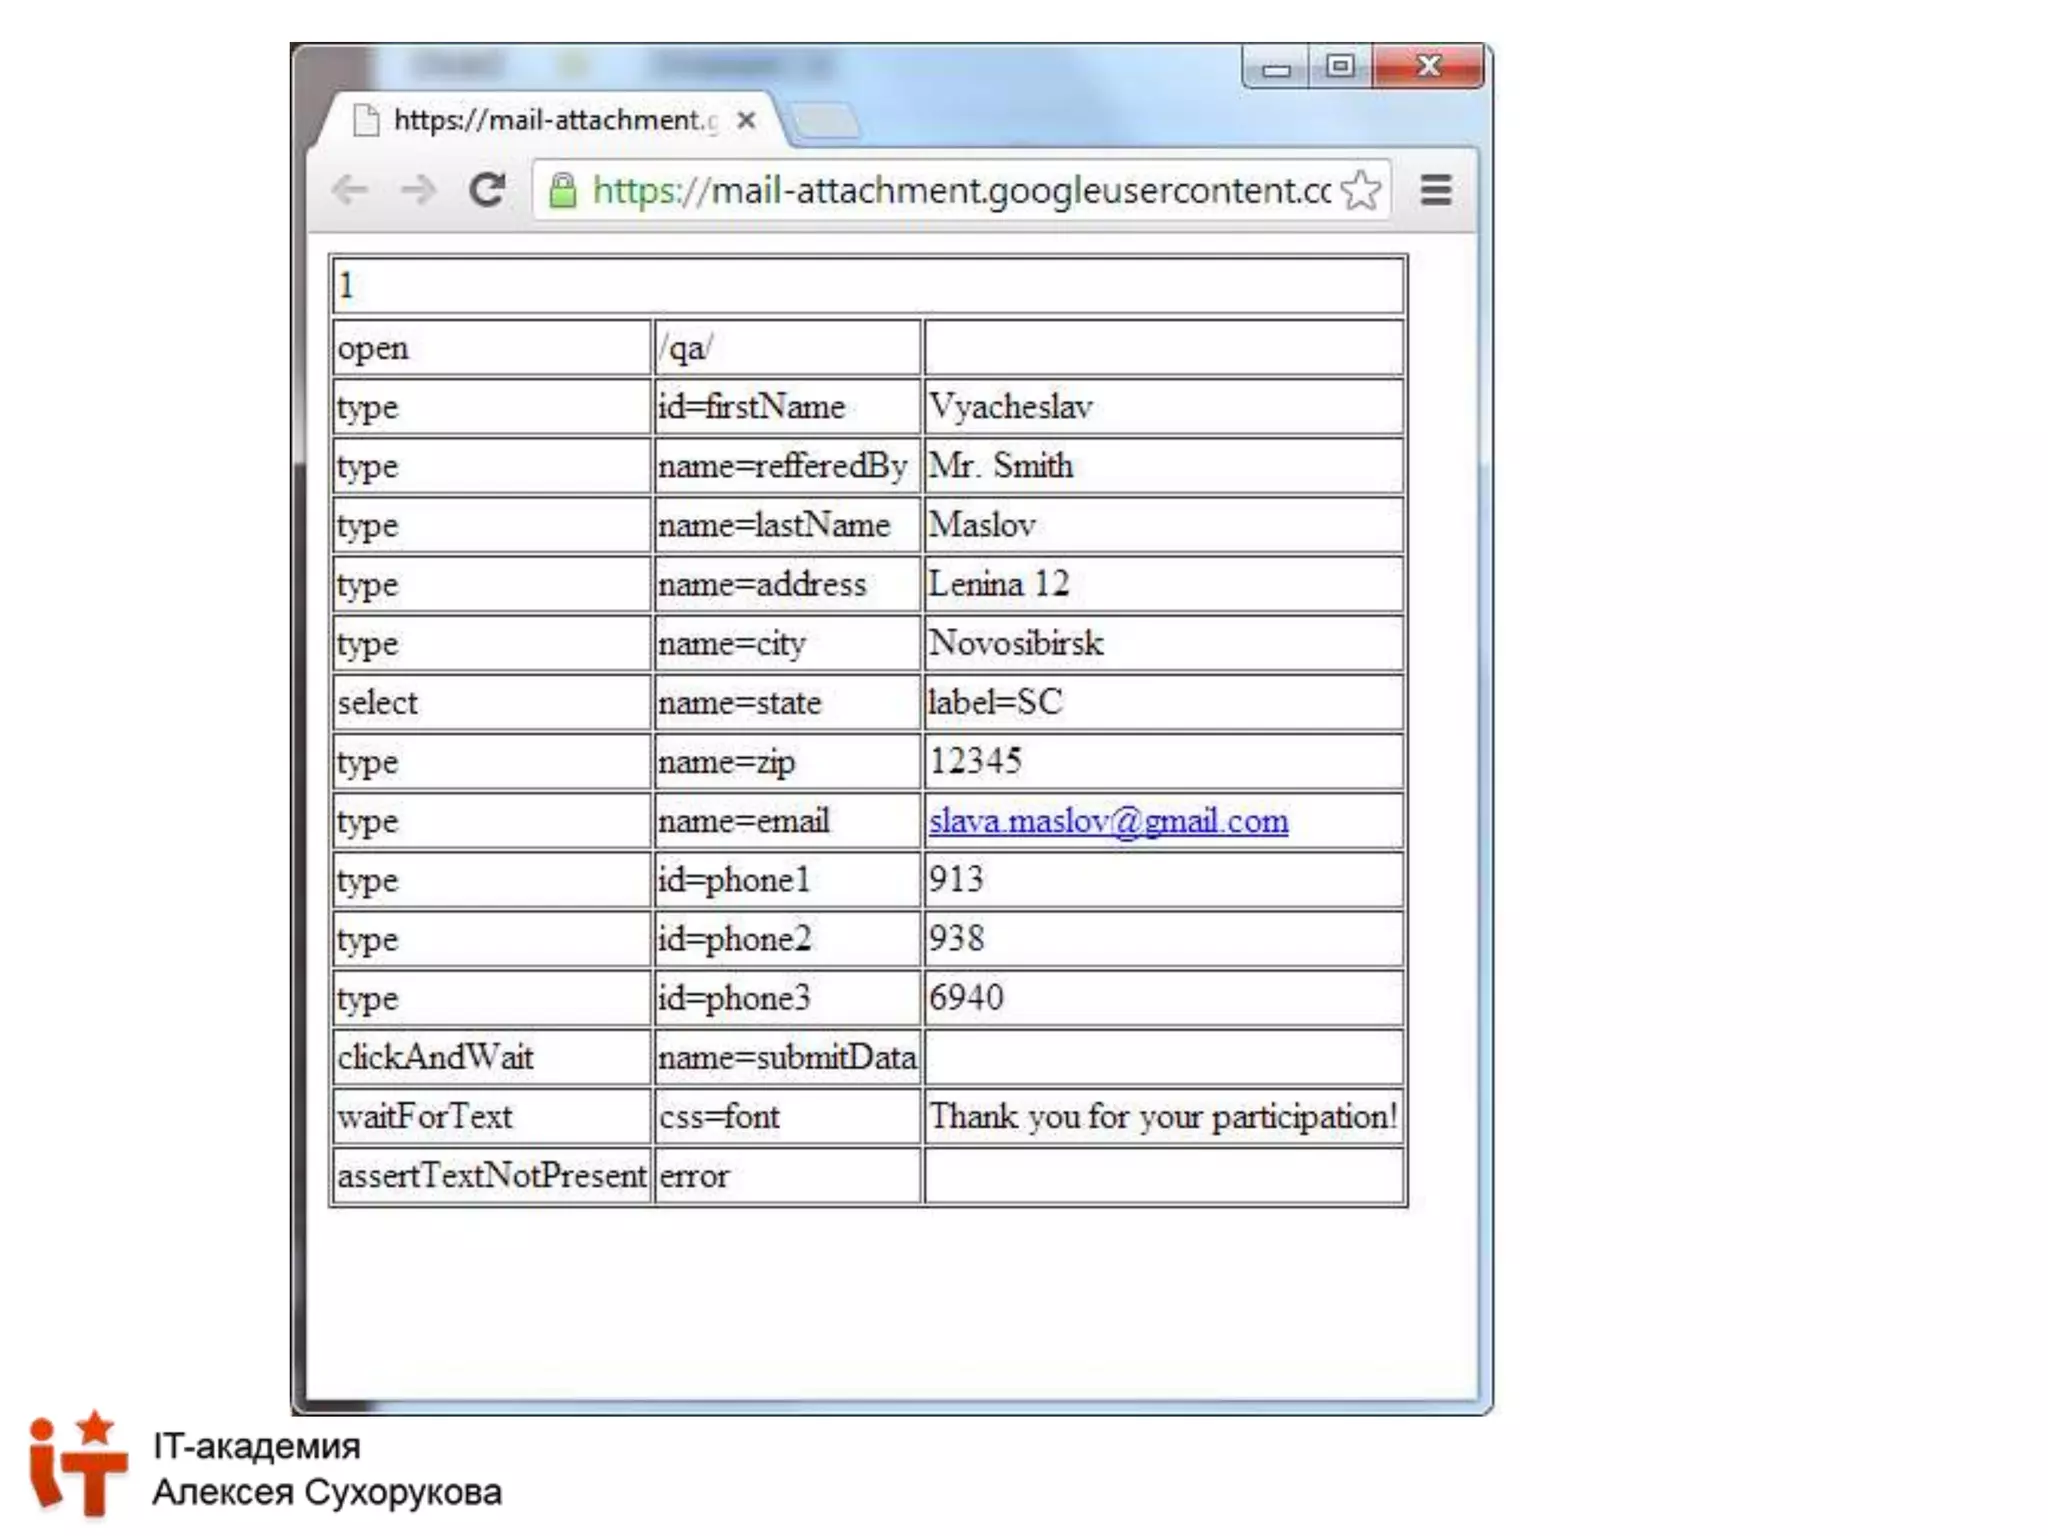Click the 'Thank you for your participation!' cell
Image resolution: width=2048 pixels, height=1536 pixels.
click(x=1163, y=1116)
